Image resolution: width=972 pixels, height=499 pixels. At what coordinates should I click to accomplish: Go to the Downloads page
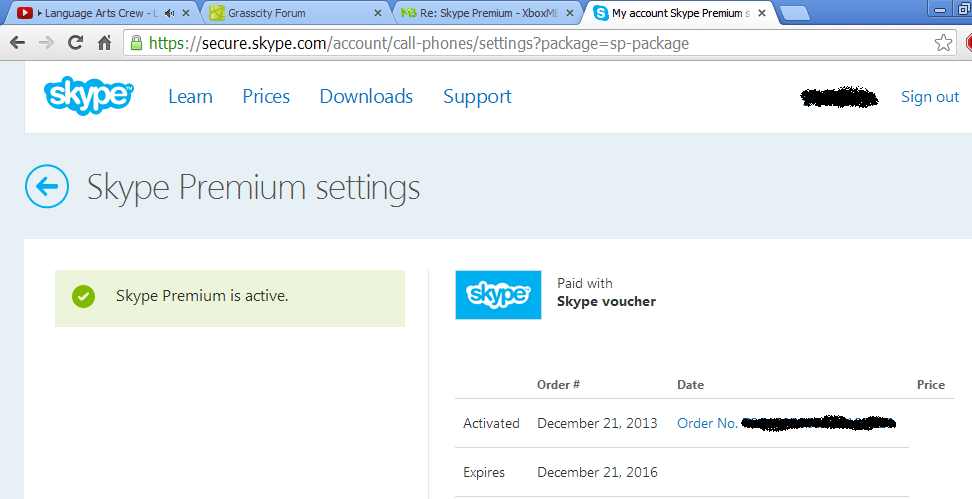click(366, 97)
